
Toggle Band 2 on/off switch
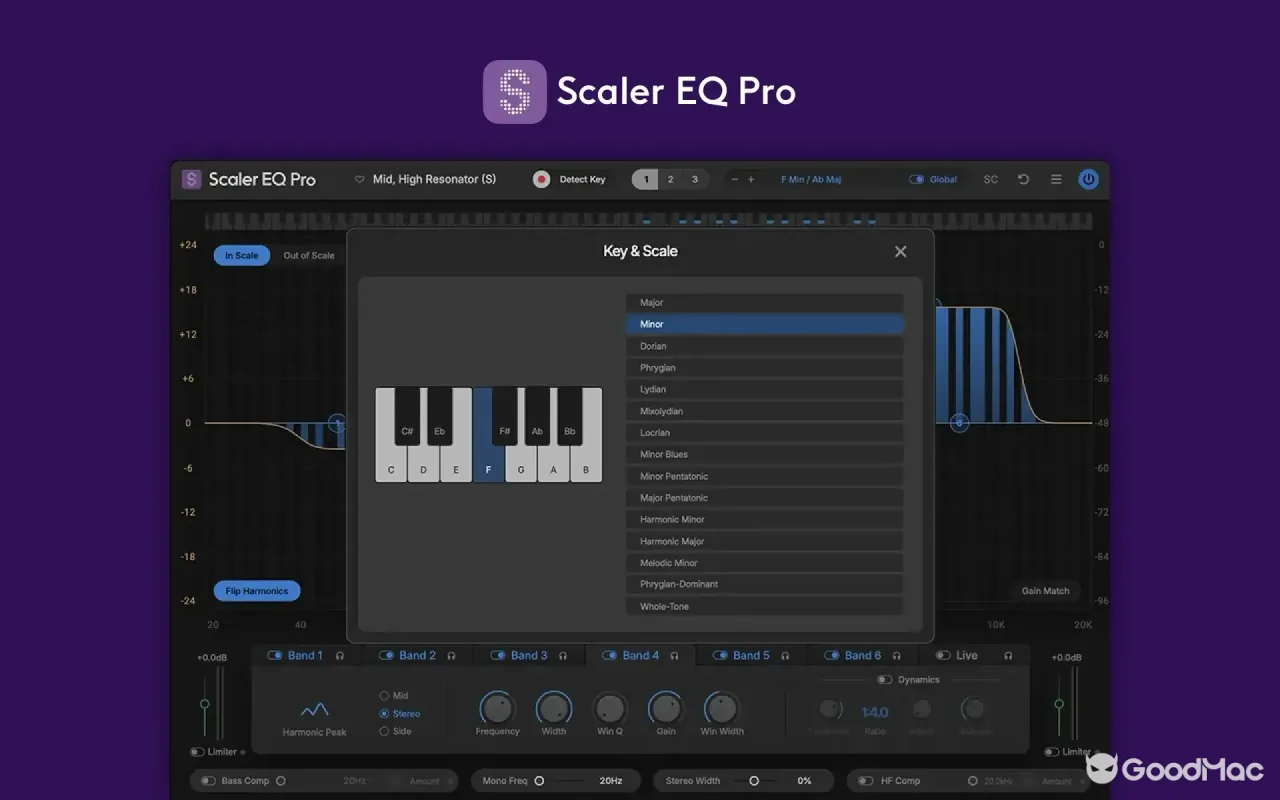pyautogui.click(x=387, y=656)
